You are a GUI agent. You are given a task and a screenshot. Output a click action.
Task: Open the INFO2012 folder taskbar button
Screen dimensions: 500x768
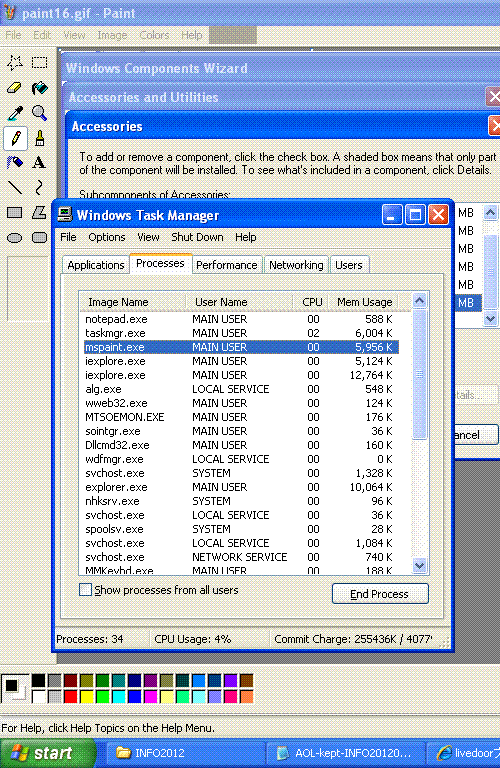[x=184, y=753]
